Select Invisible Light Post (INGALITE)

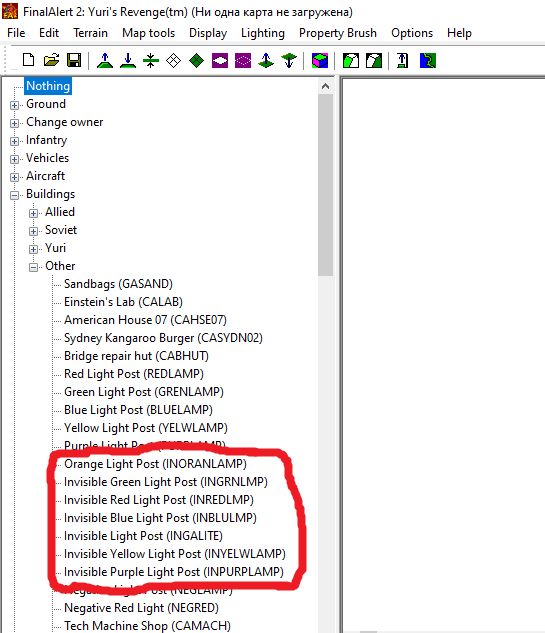pyautogui.click(x=143, y=536)
